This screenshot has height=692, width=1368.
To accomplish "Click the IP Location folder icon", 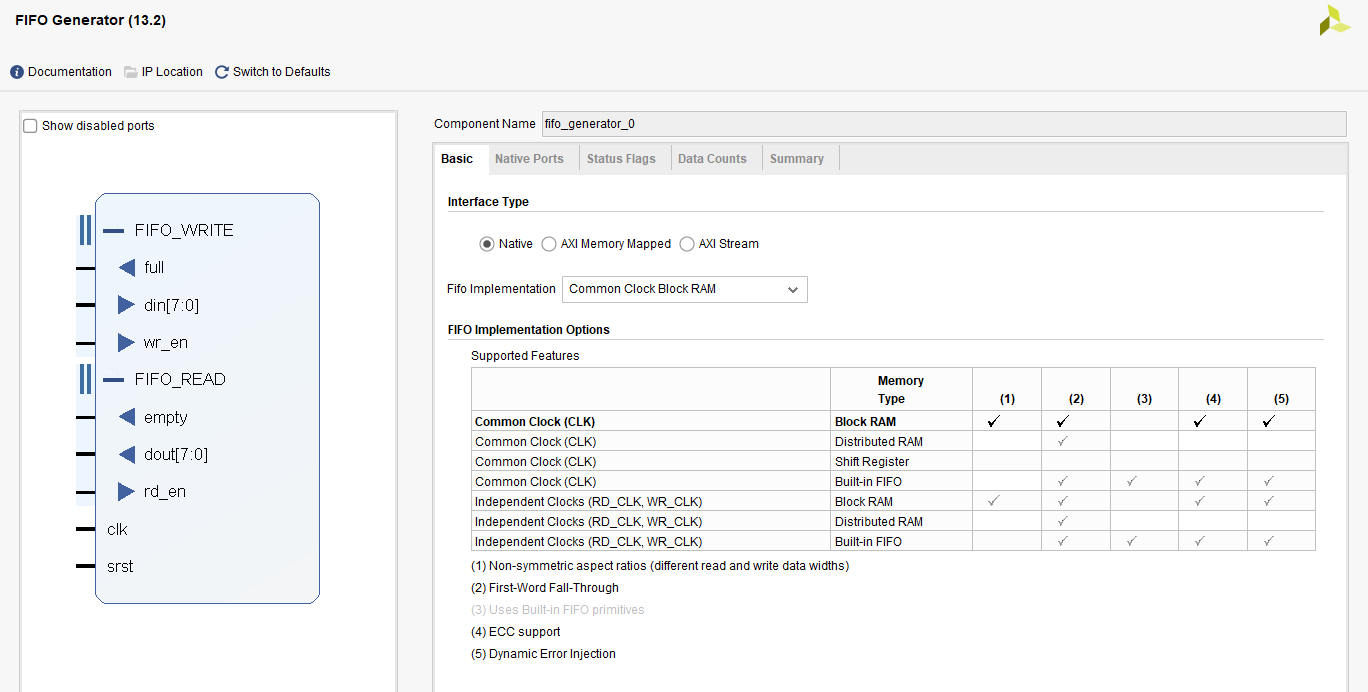I will point(131,72).
